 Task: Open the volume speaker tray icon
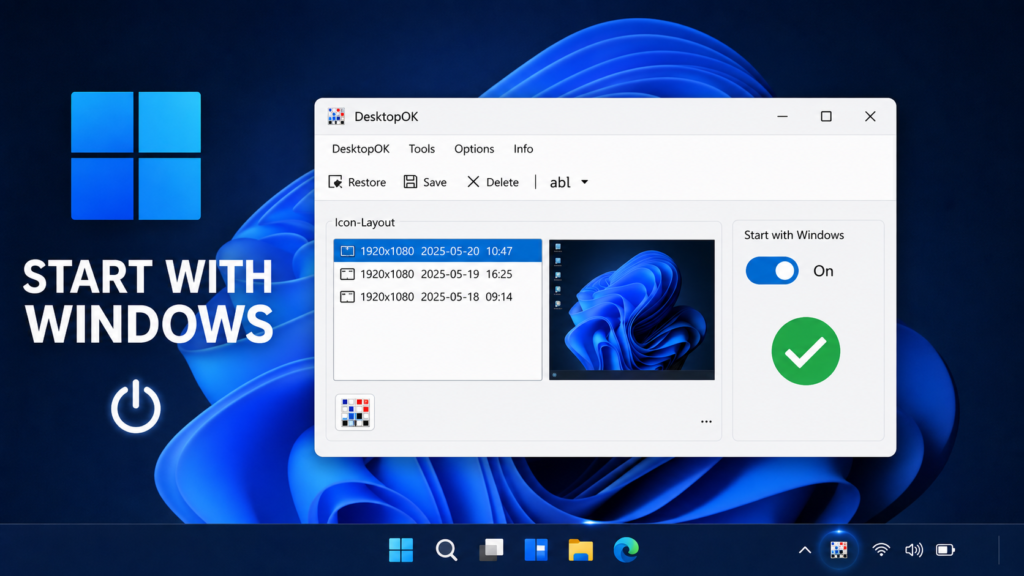click(914, 550)
